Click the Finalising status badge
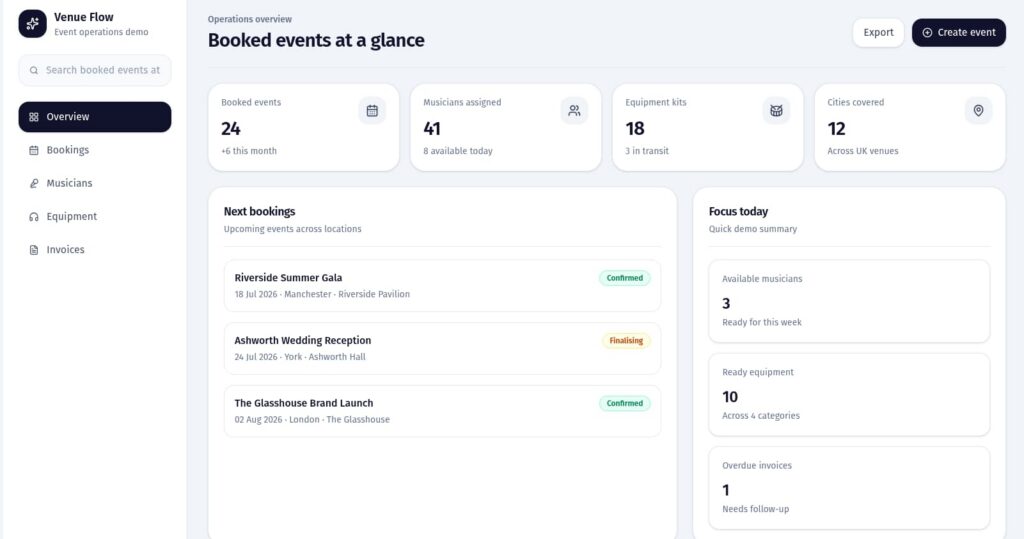 pyautogui.click(x=626, y=341)
